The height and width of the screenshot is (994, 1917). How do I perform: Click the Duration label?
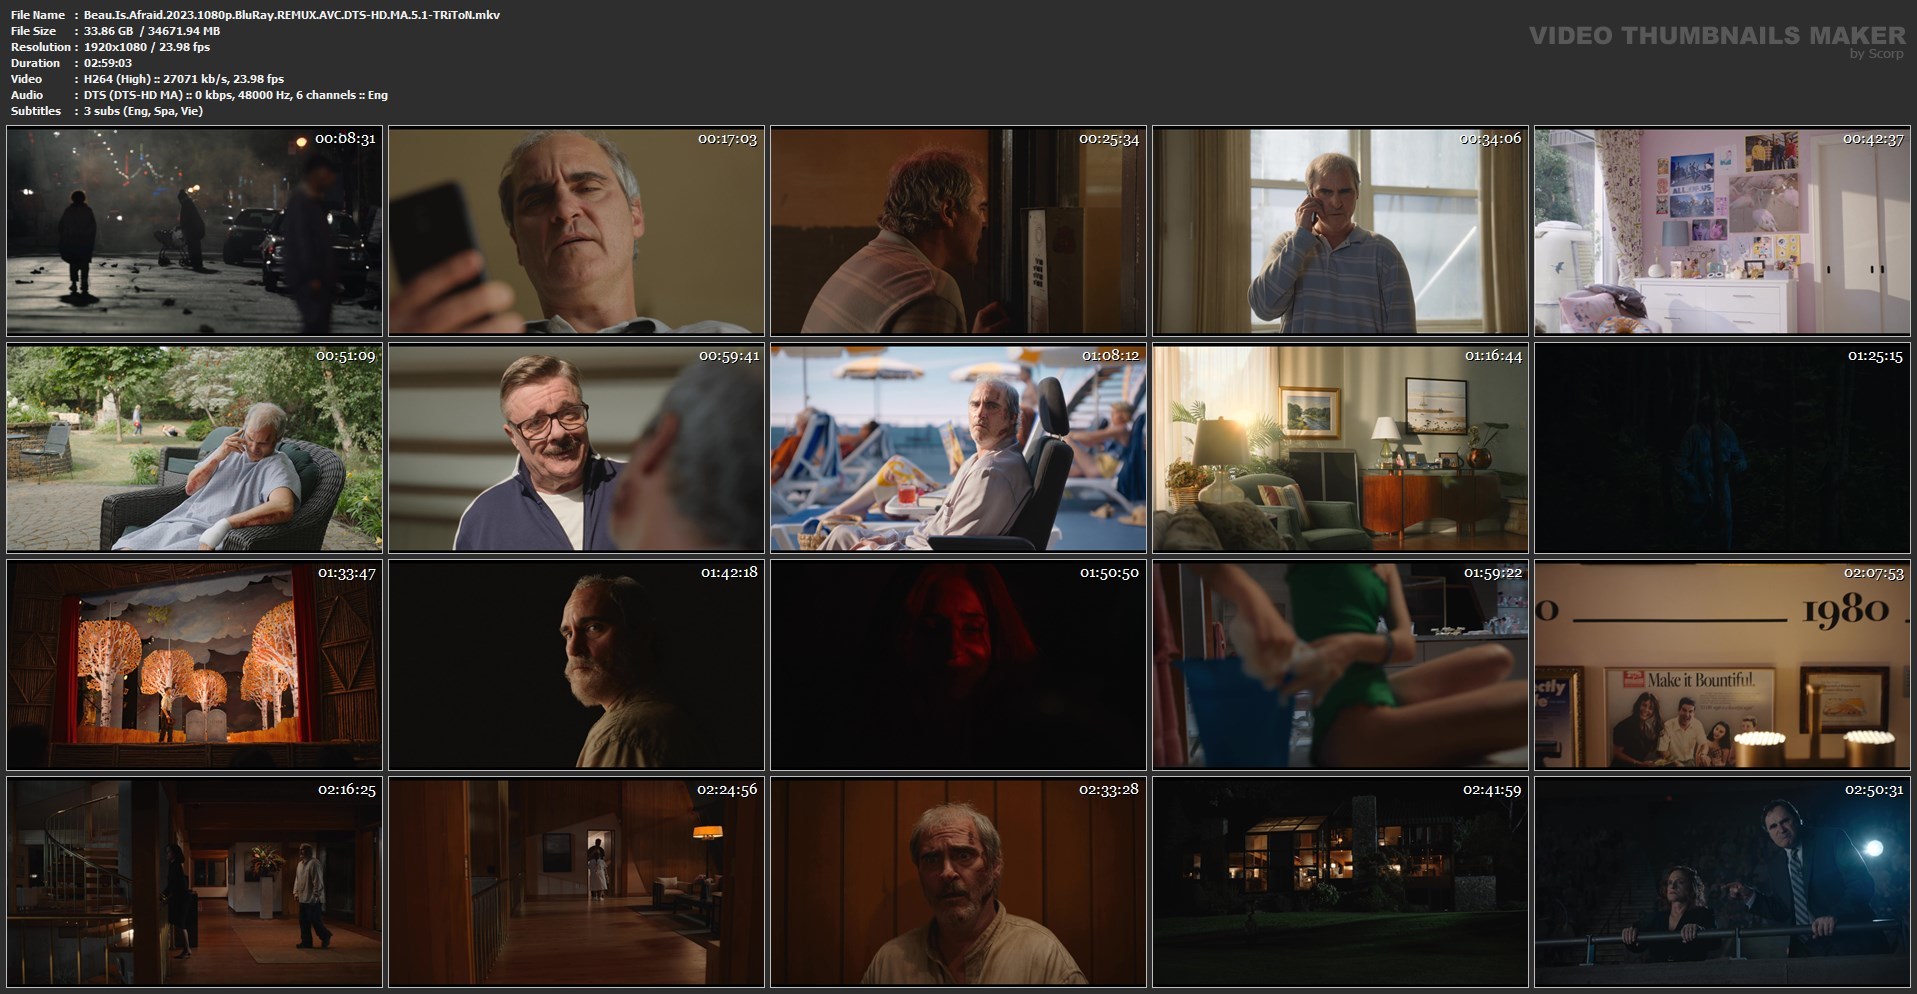point(35,63)
